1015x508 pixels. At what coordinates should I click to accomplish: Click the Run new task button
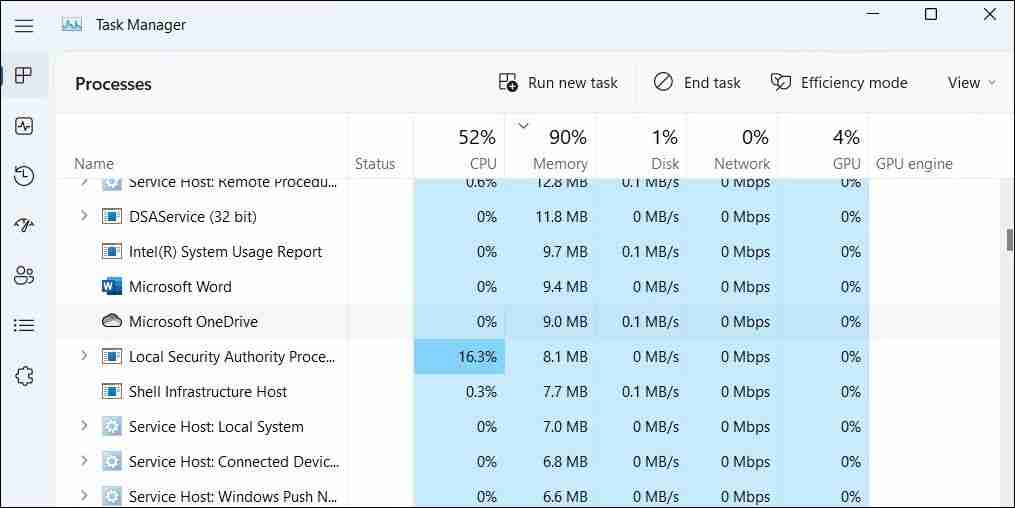coord(558,83)
